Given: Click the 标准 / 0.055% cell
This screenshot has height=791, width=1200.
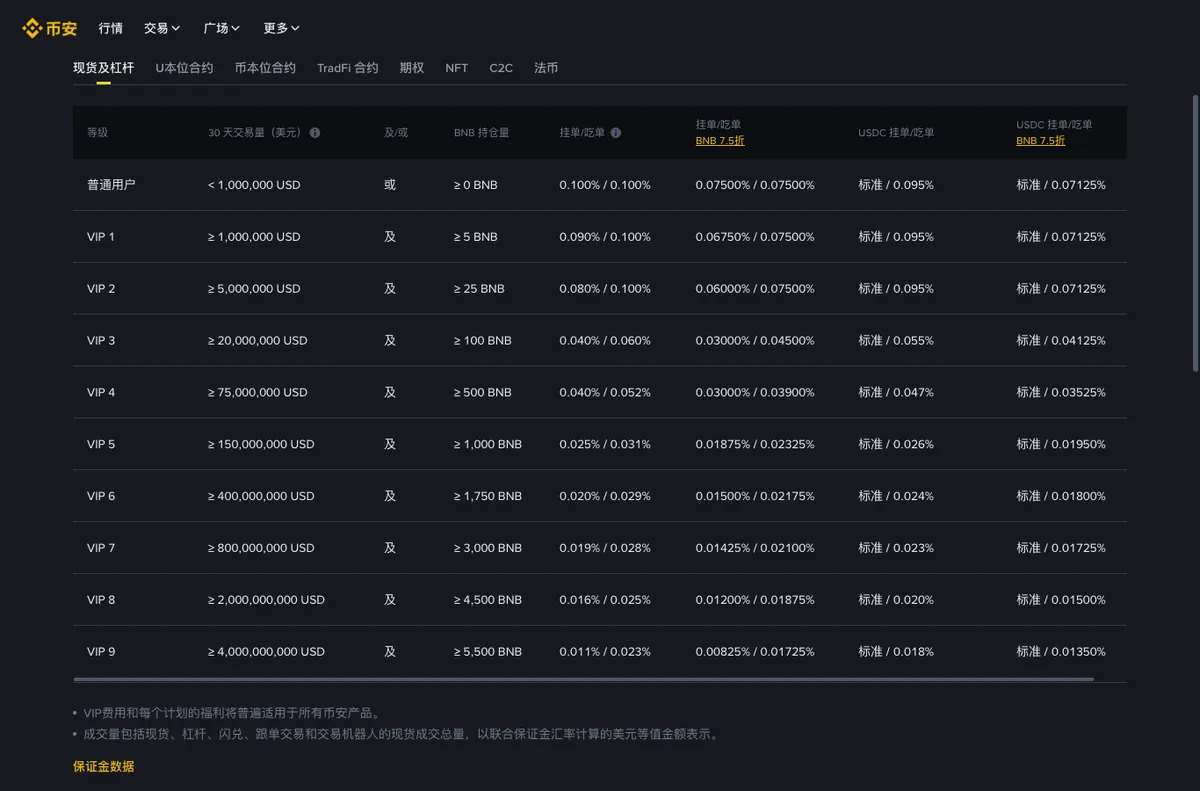Looking at the screenshot, I should pos(896,341).
